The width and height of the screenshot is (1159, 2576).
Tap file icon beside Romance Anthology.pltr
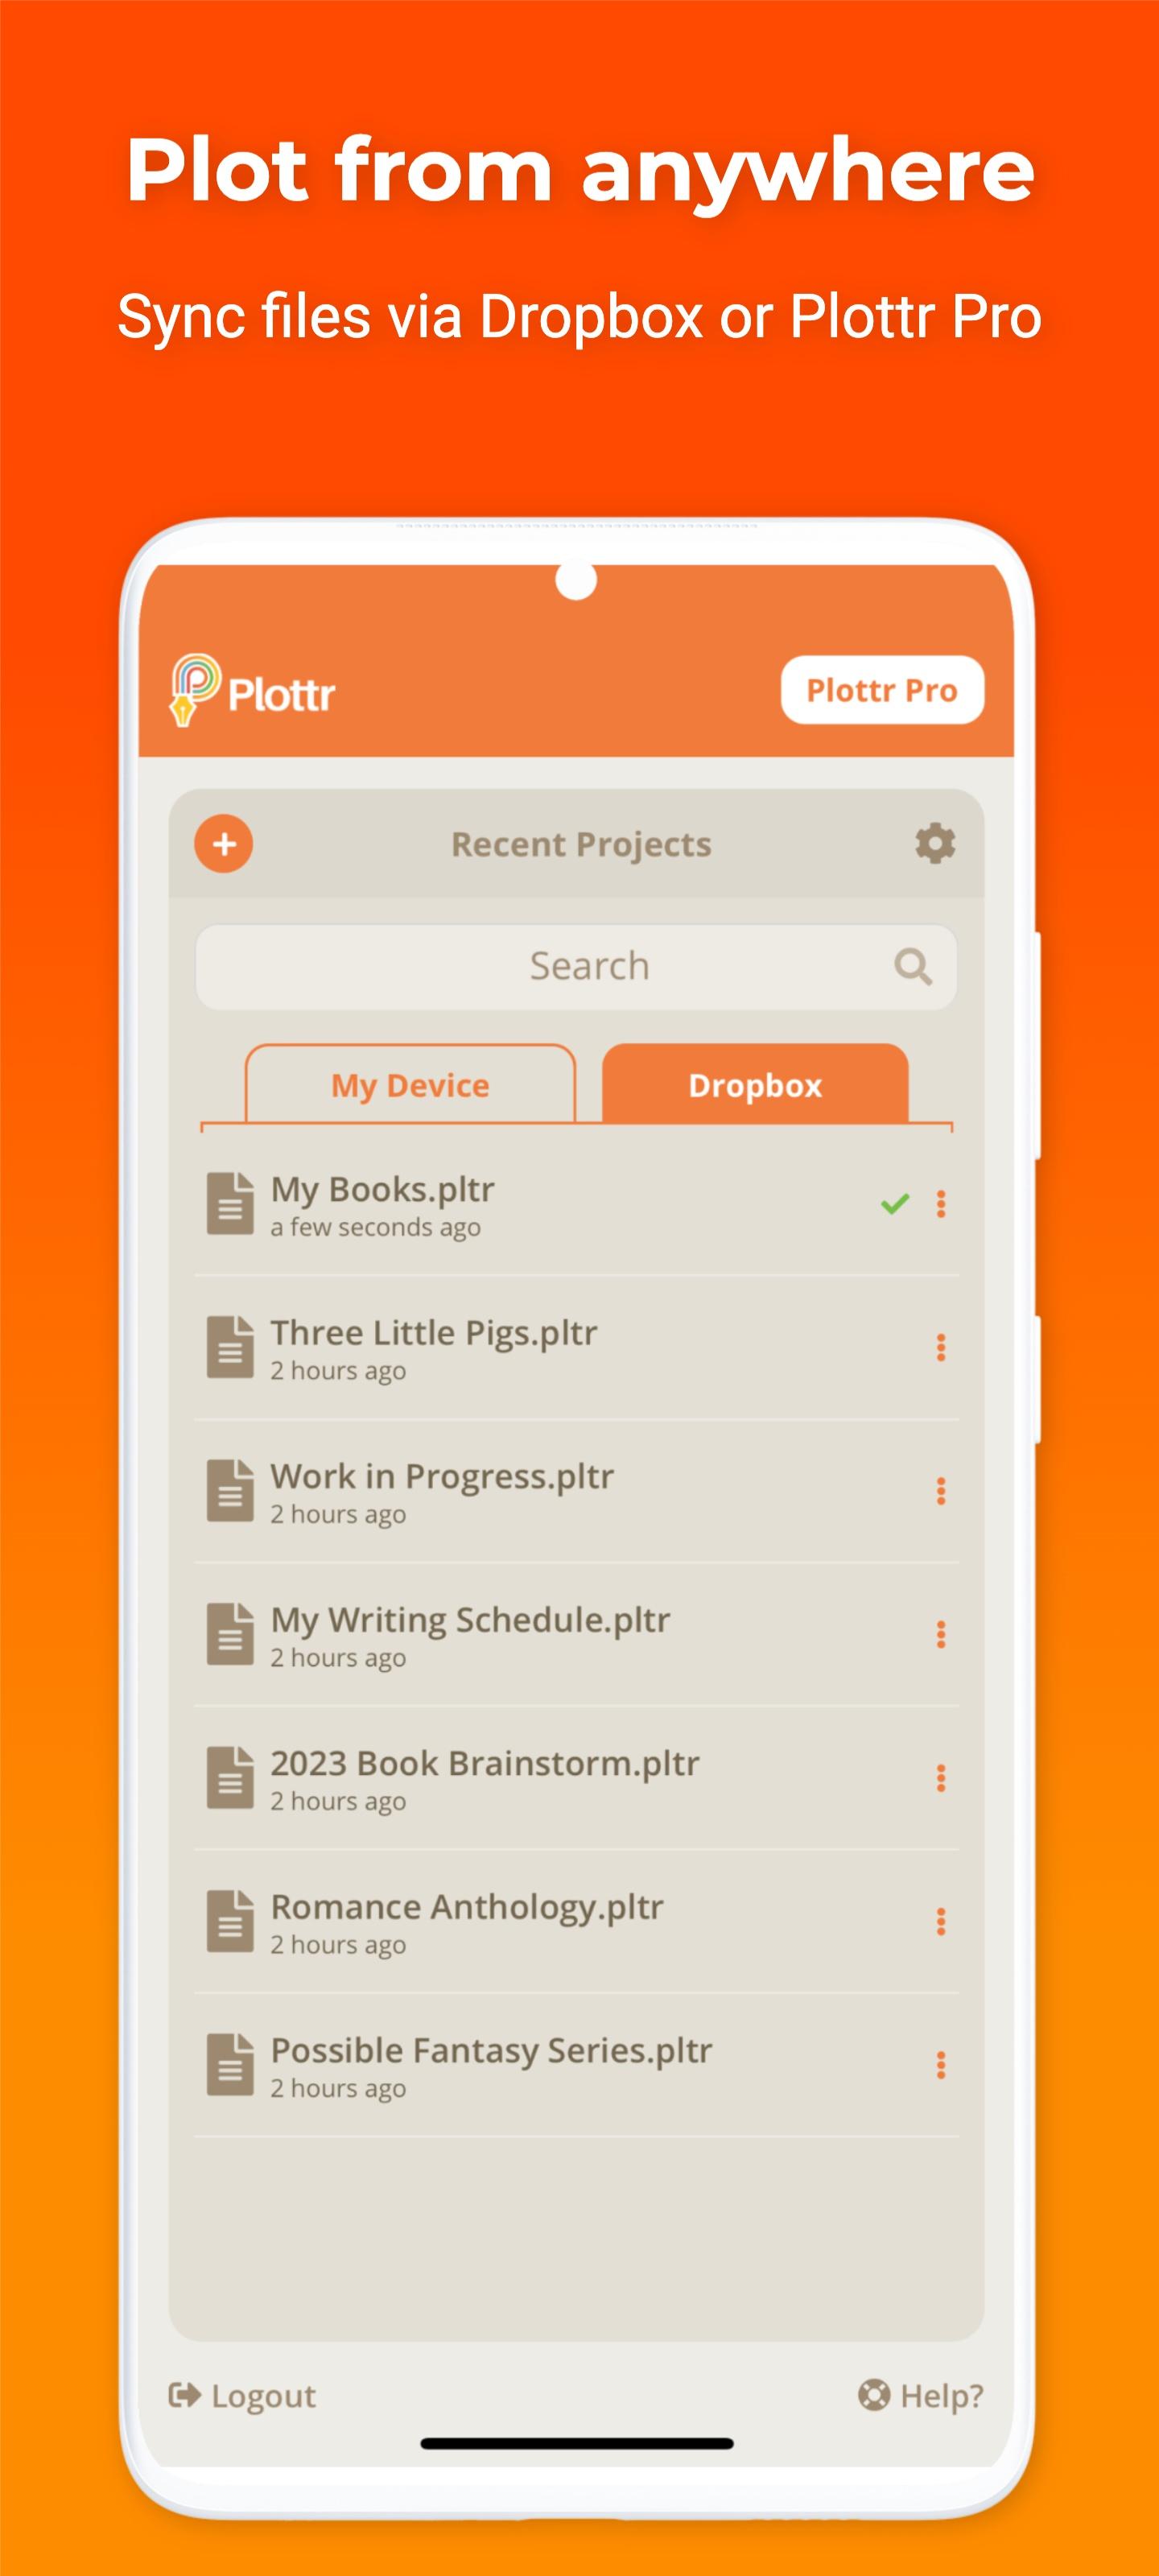coord(230,1921)
